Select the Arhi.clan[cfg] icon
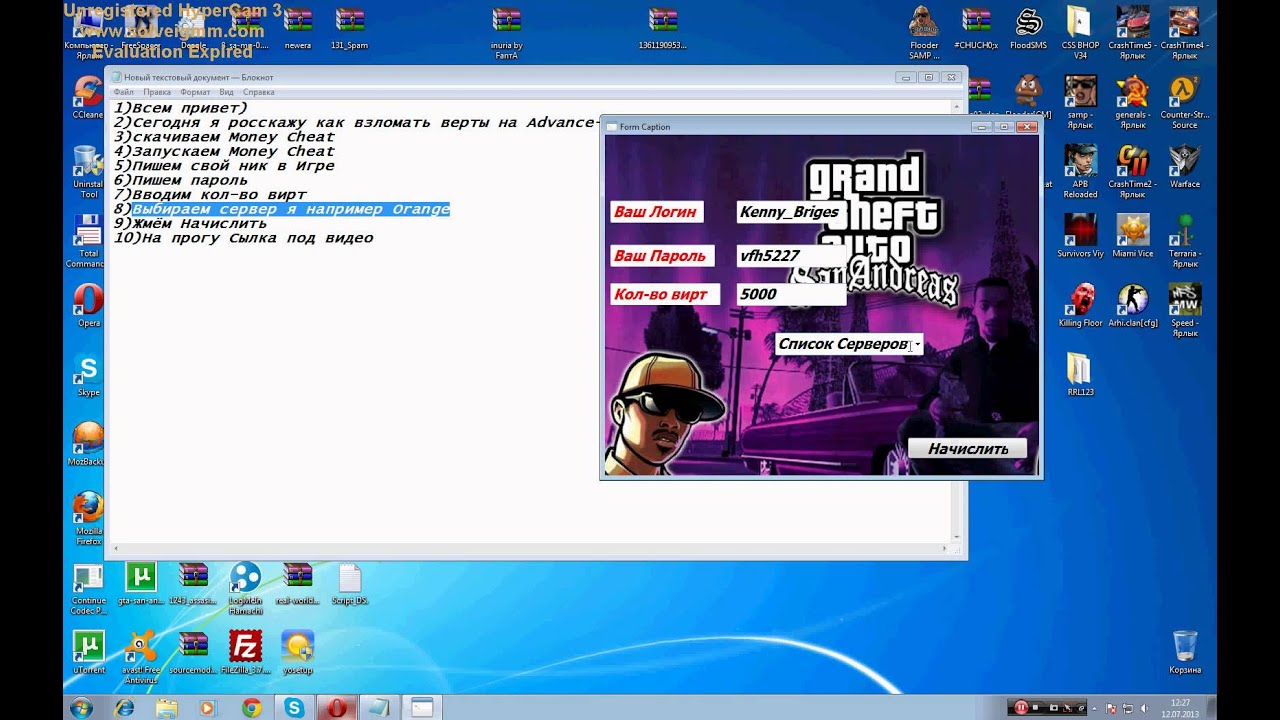Screen dimensions: 1280x720 click(x=1132, y=306)
